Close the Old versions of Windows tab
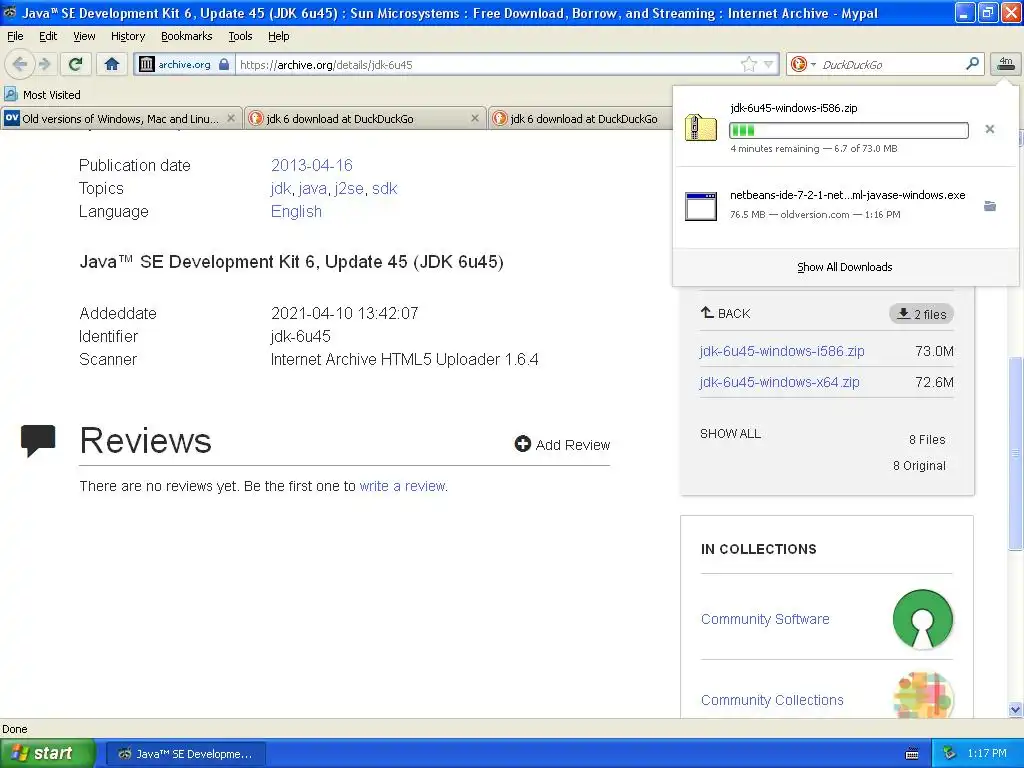Screen dimensions: 1024x768 point(231,118)
